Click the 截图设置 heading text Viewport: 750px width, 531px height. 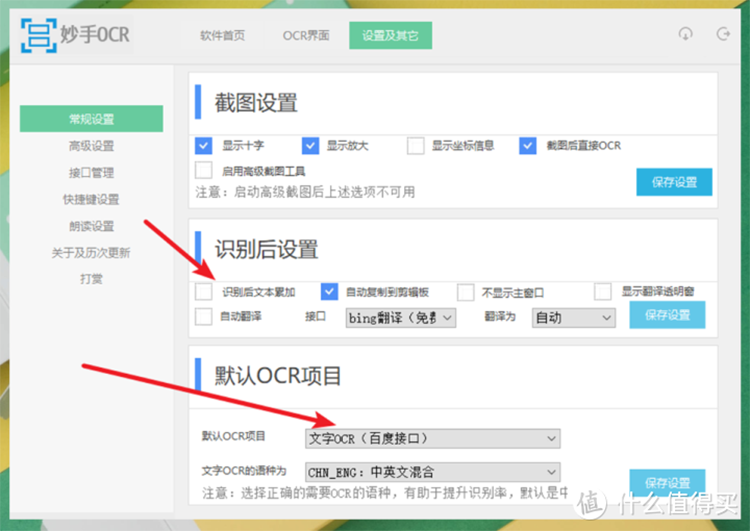256,102
